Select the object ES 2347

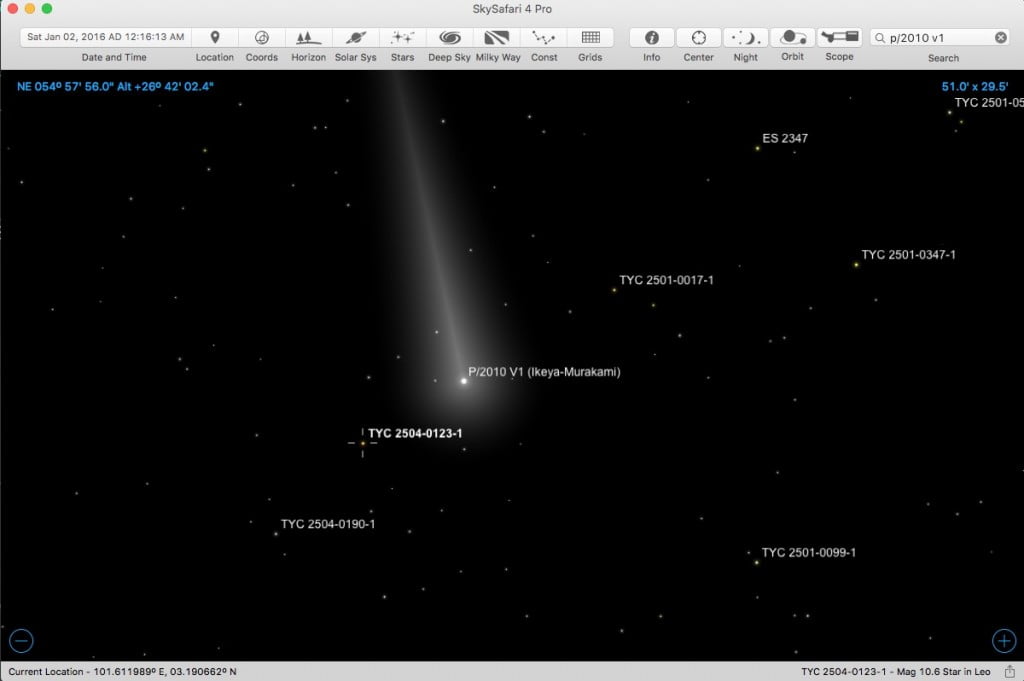click(x=758, y=148)
